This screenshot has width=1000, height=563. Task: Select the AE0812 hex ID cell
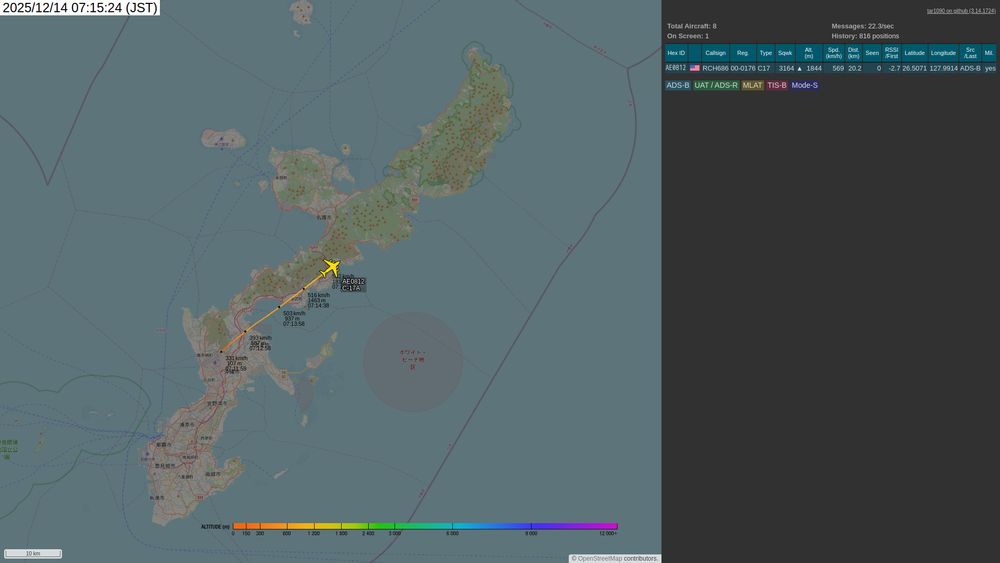pyautogui.click(x=676, y=68)
